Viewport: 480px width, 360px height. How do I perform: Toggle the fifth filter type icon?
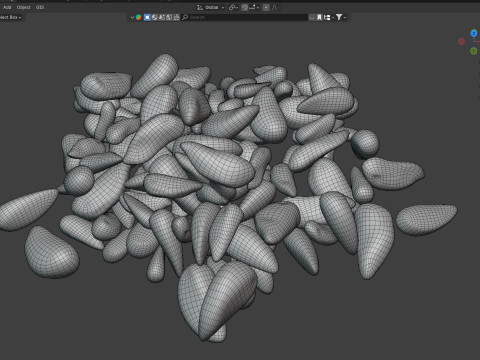click(x=176, y=17)
